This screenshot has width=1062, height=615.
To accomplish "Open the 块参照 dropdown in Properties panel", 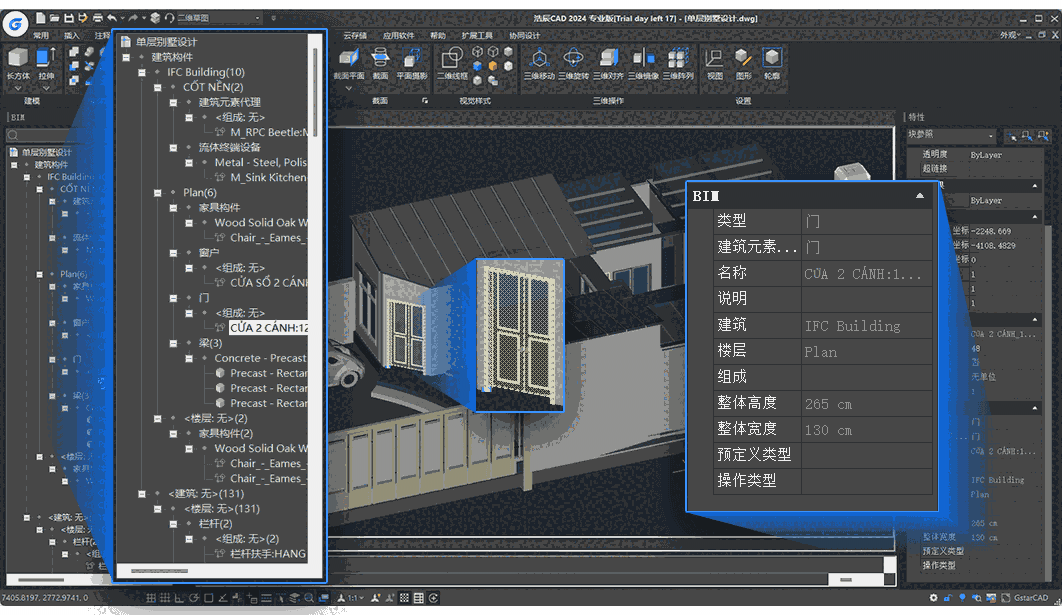I will coord(992,136).
